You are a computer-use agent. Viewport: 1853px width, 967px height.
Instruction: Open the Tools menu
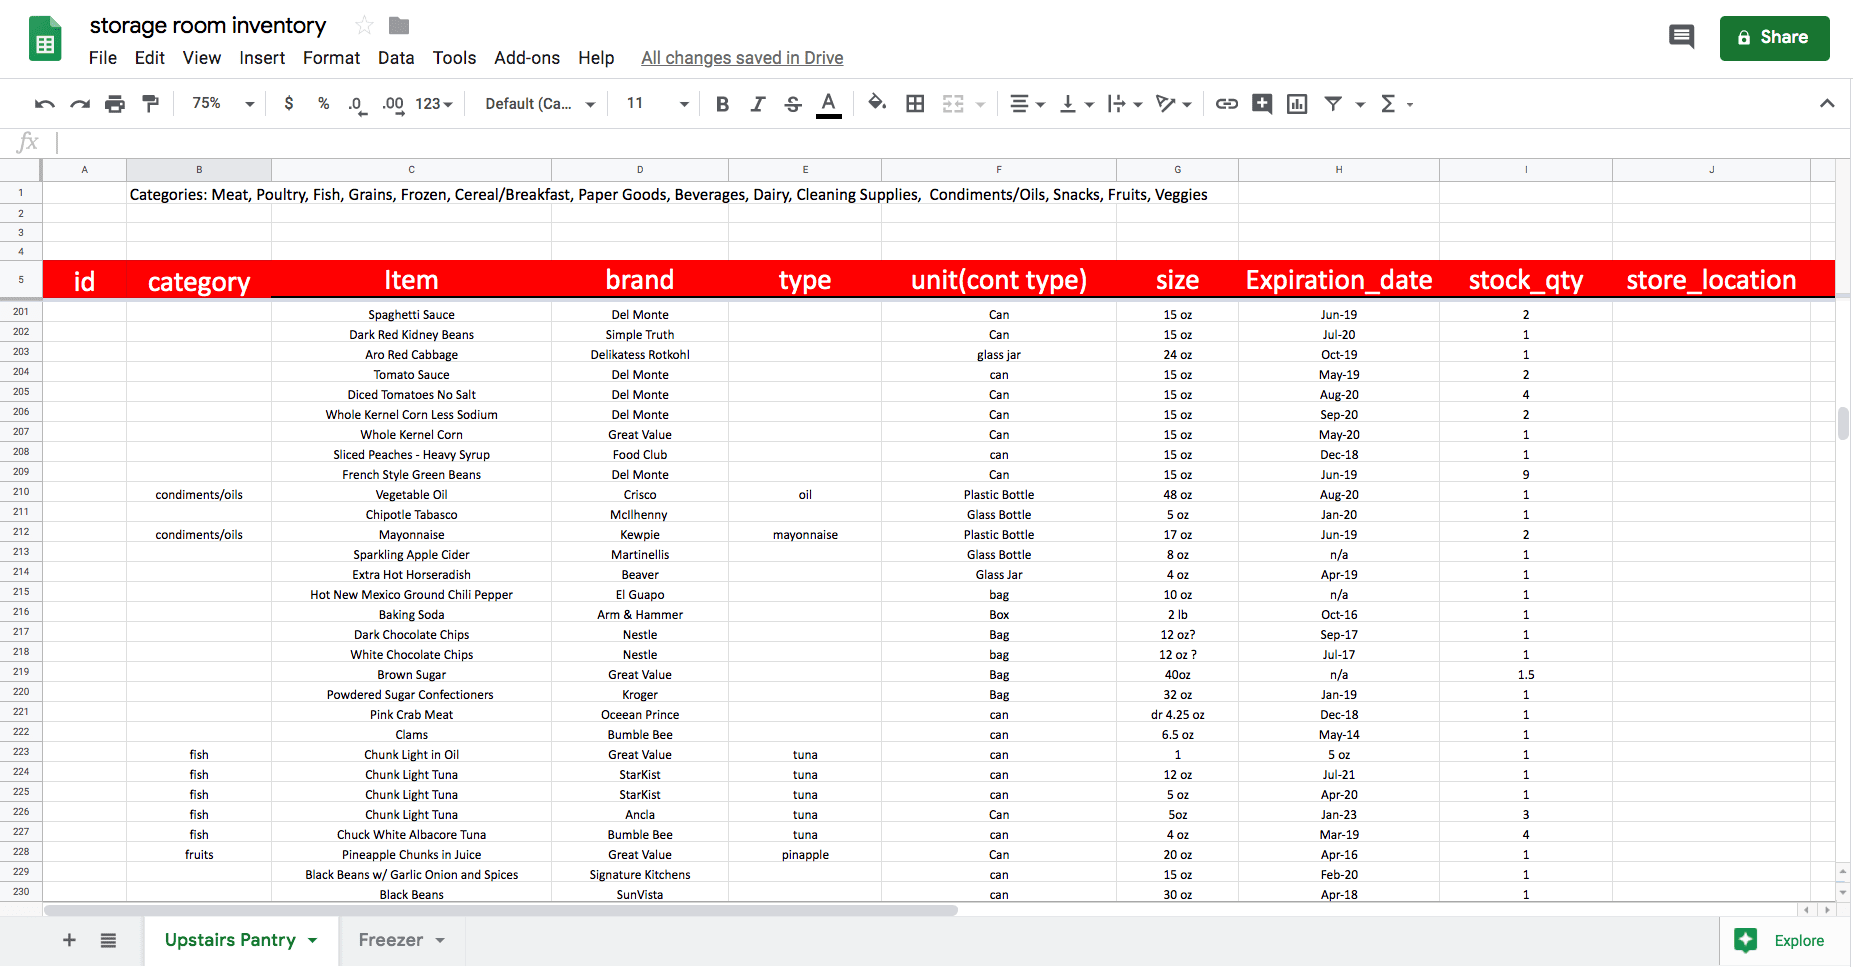point(454,58)
